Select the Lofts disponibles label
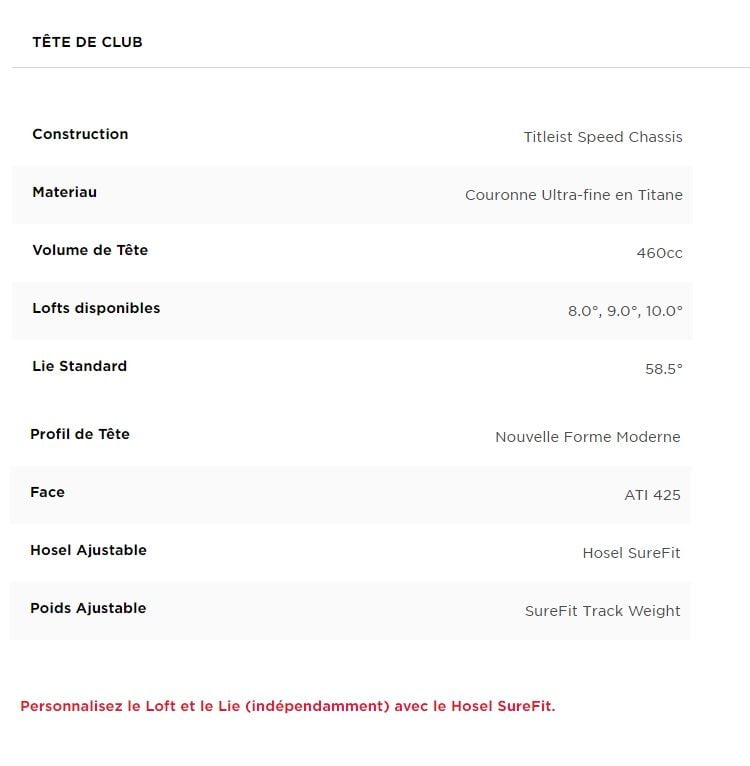Image resolution: width=750 pixels, height=766 pixels. [96, 308]
